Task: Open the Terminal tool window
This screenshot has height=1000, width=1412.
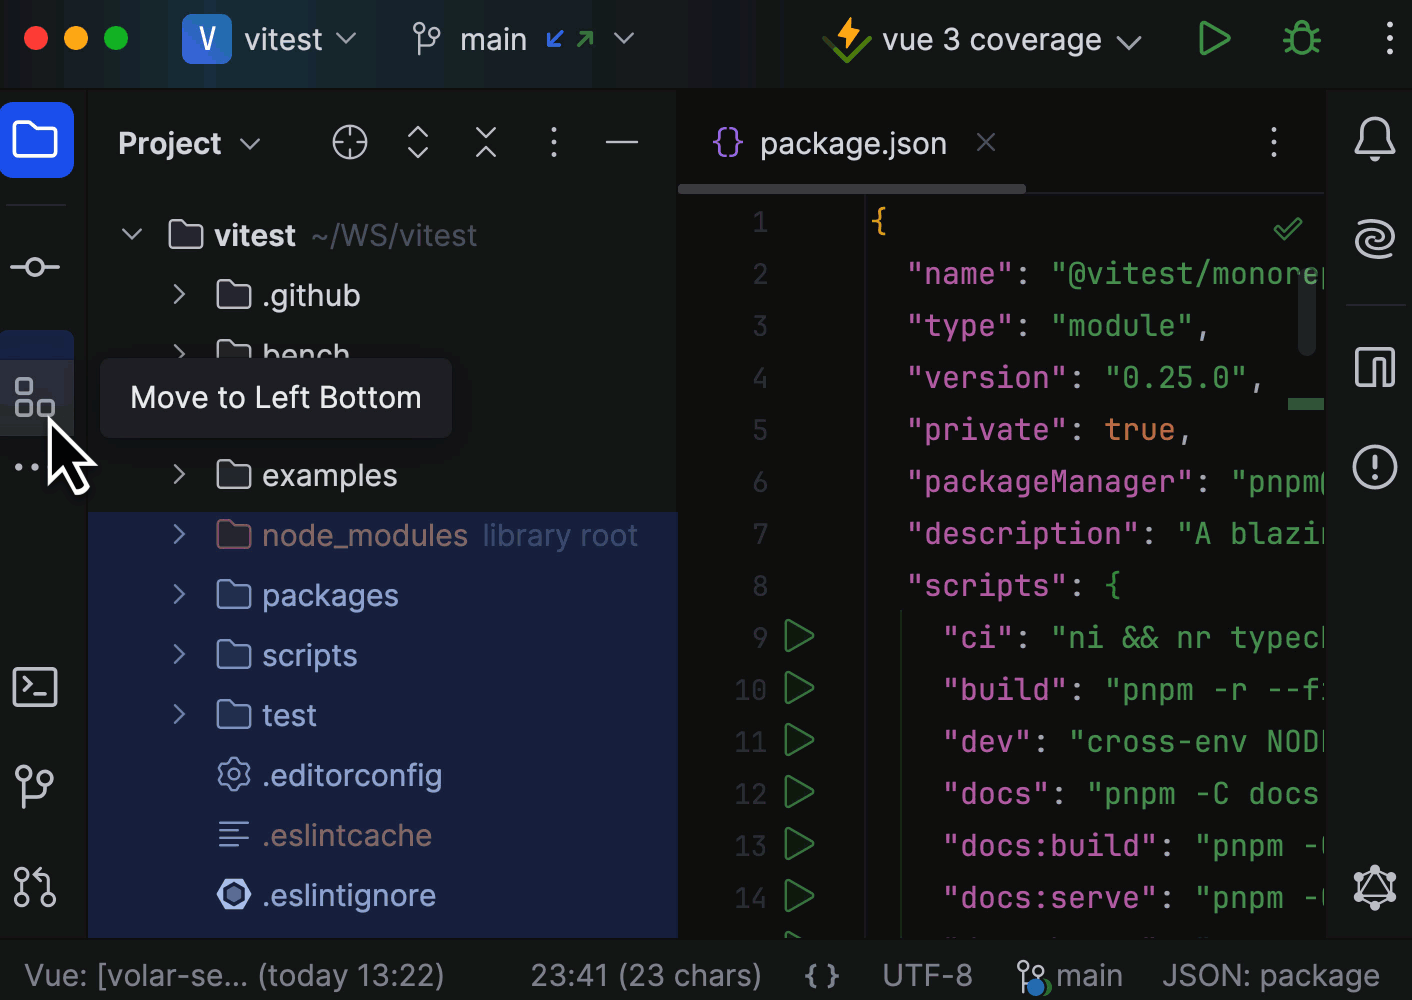Action: [35, 687]
